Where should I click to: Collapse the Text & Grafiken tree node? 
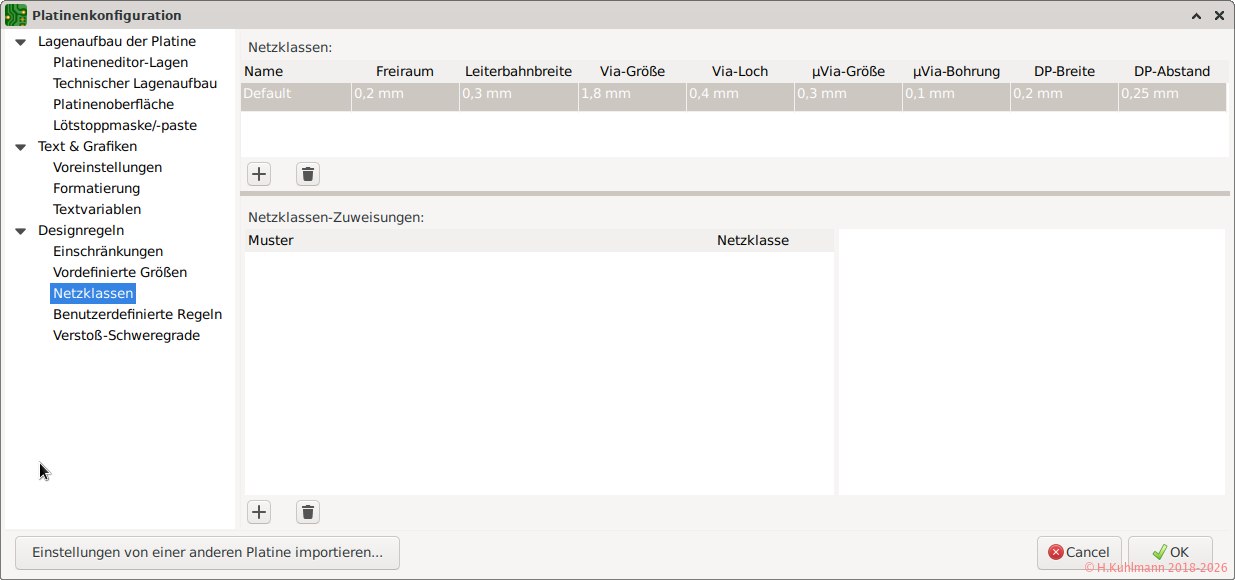pyautogui.click(x=20, y=147)
